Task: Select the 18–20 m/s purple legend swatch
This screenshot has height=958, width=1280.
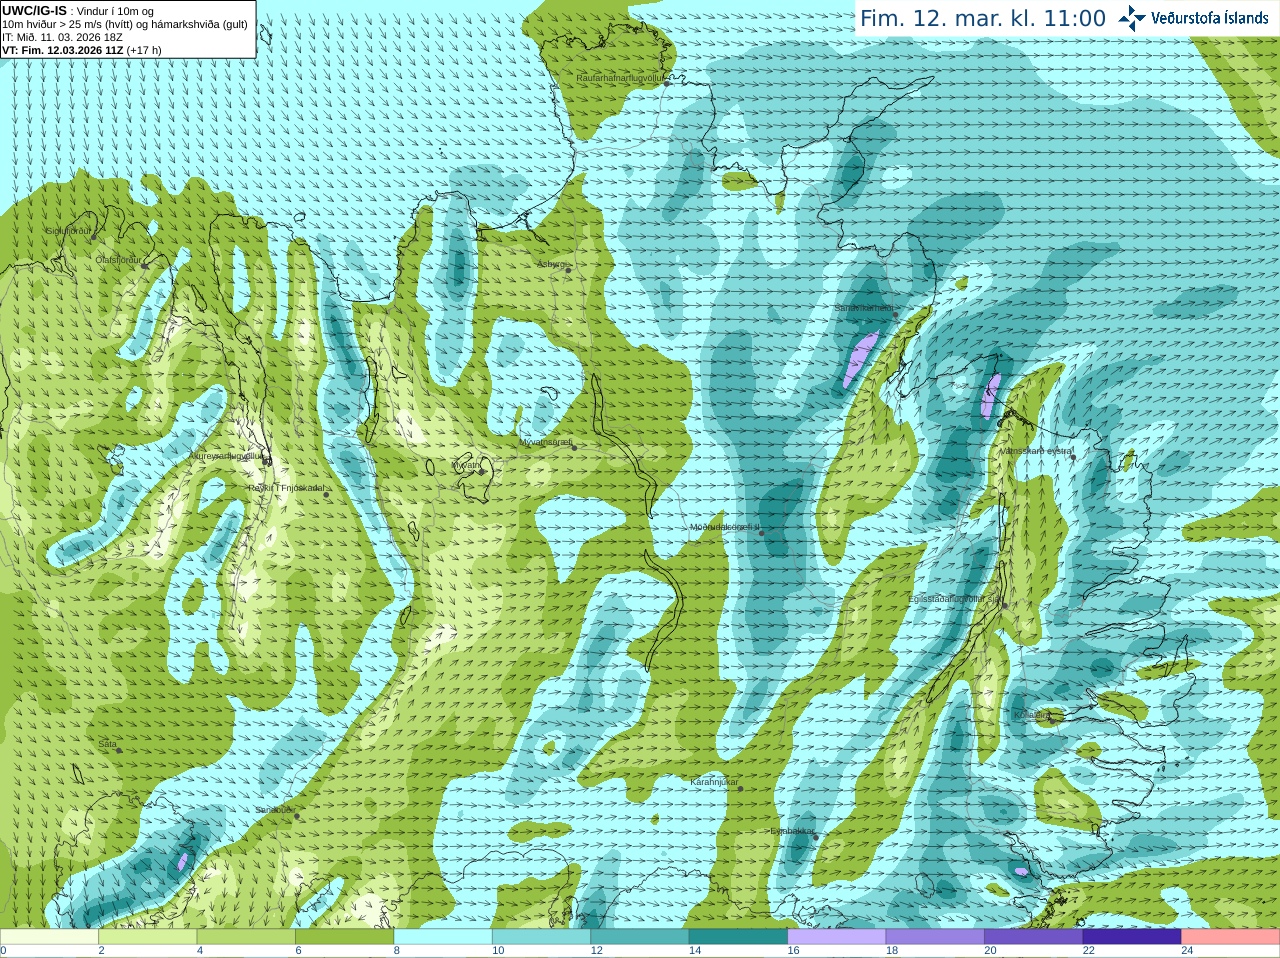Action: pos(935,936)
